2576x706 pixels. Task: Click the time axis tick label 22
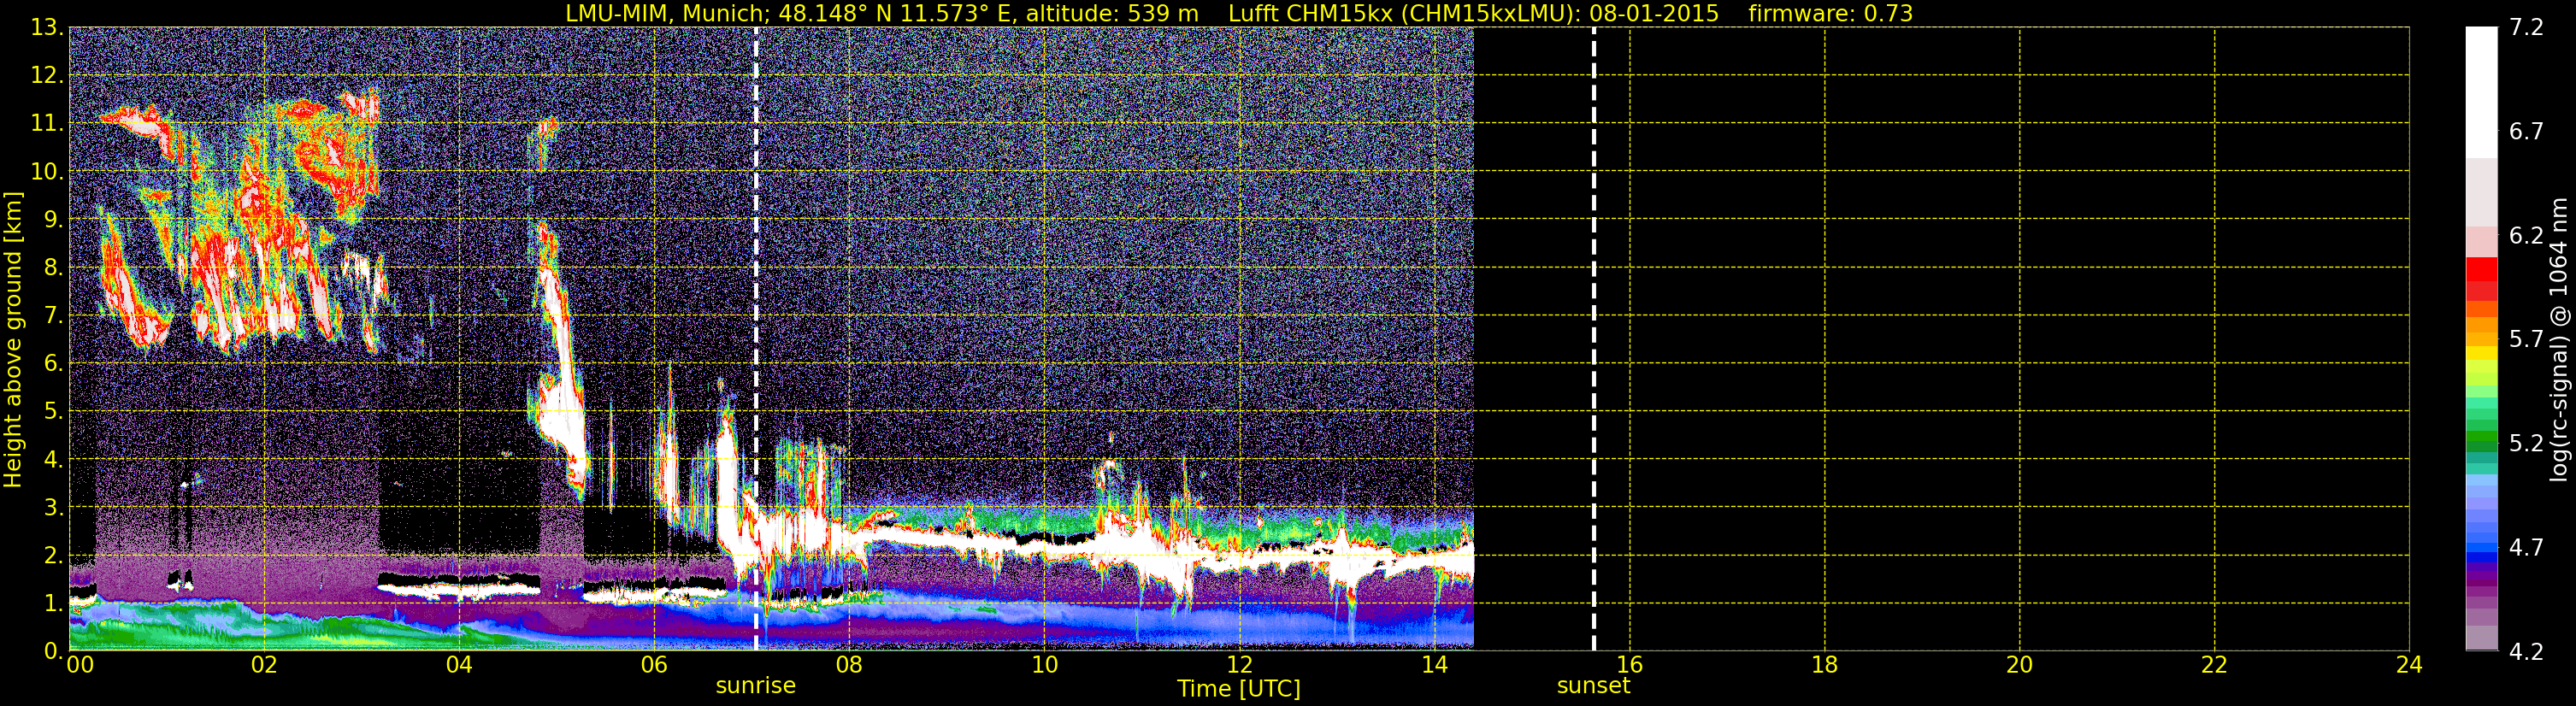pos(2215,665)
